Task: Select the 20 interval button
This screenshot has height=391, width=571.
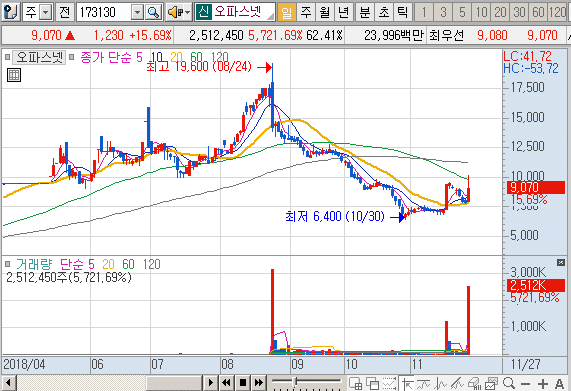Action: 500,12
